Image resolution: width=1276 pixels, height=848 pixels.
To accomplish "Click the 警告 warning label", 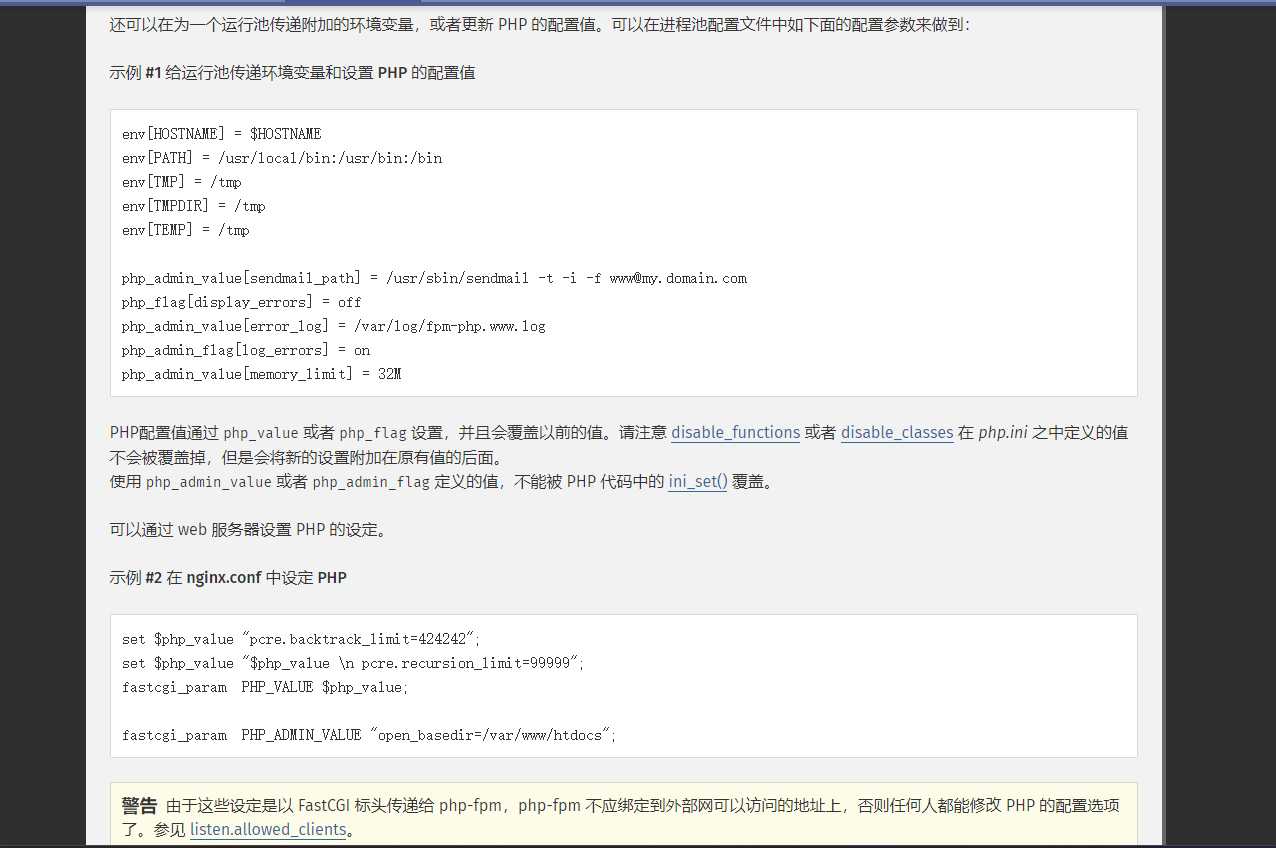I will 139,806.
